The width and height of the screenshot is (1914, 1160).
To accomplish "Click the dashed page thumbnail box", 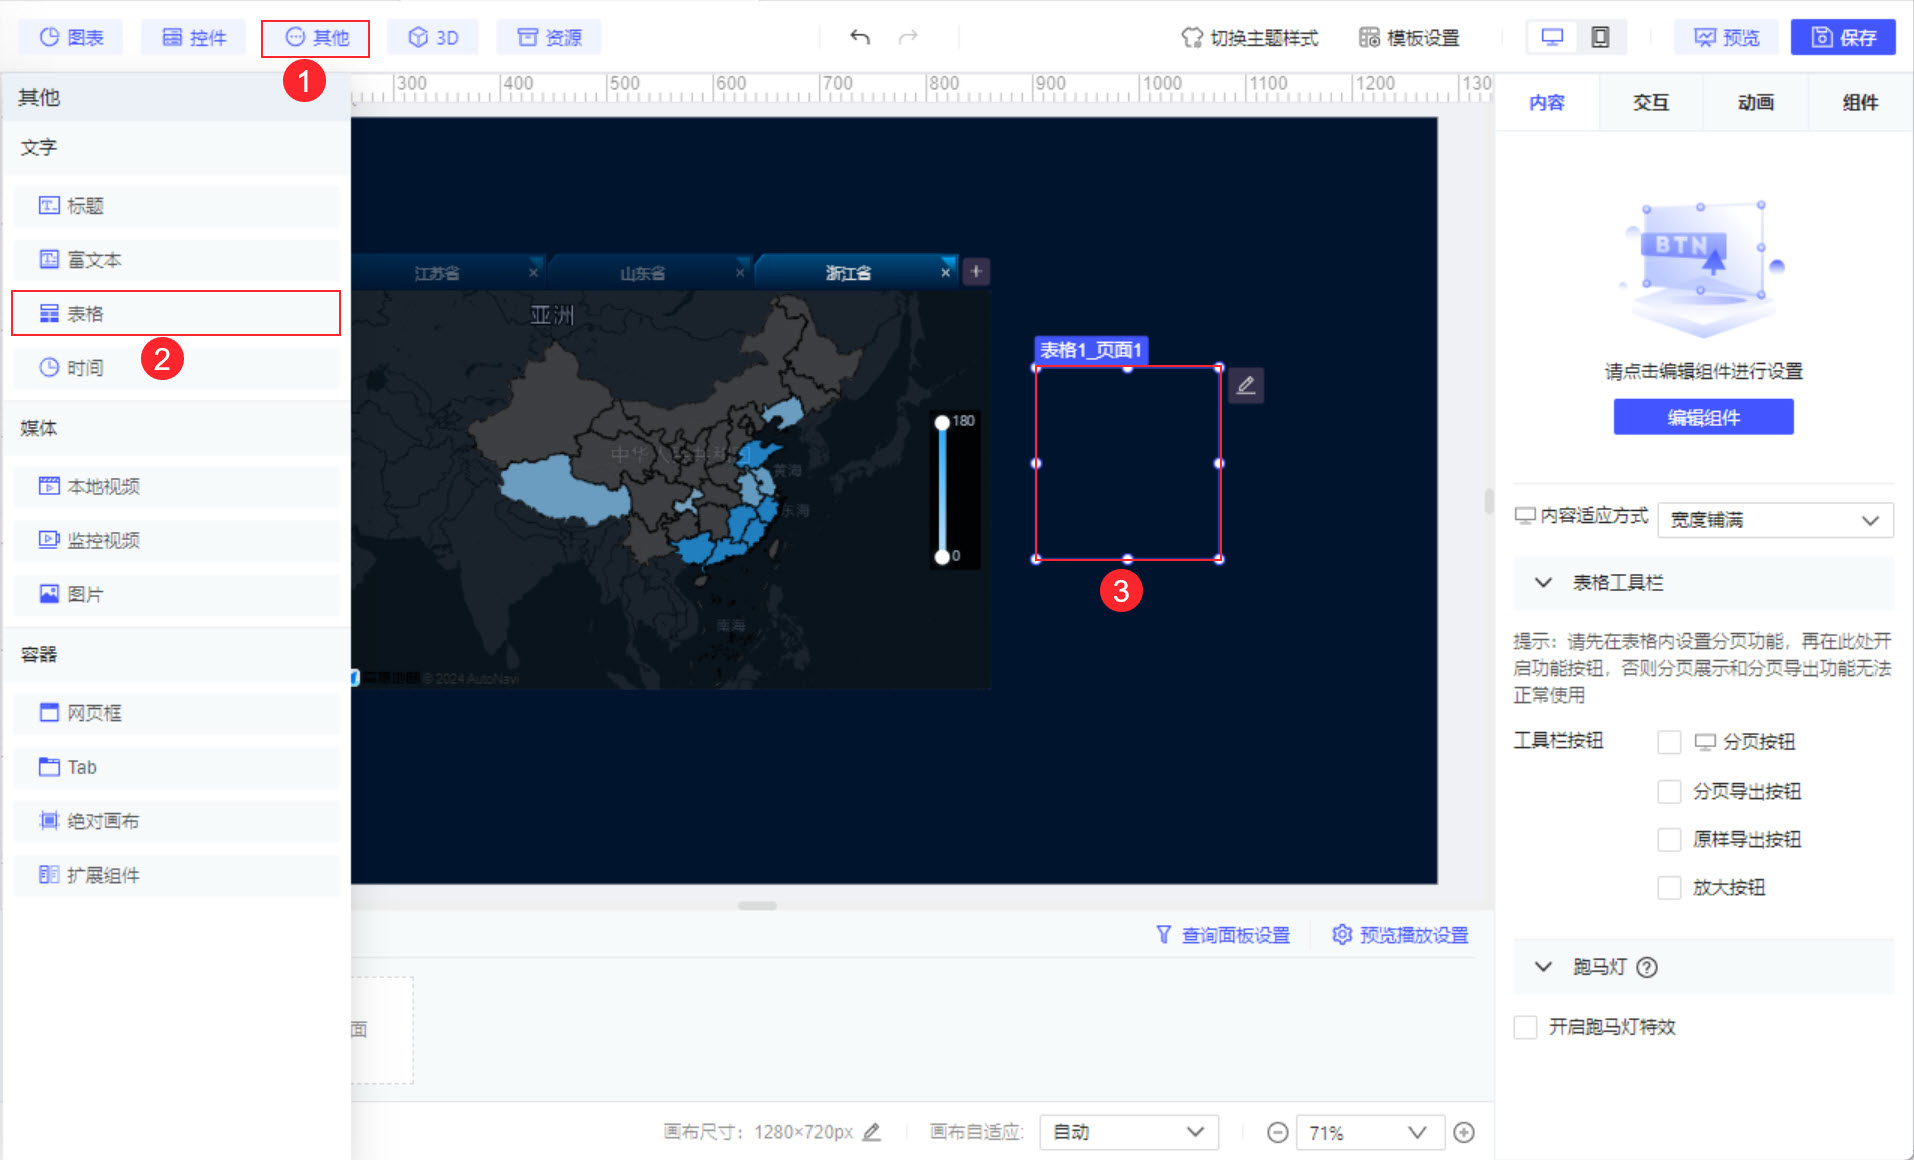I will [x=382, y=1030].
